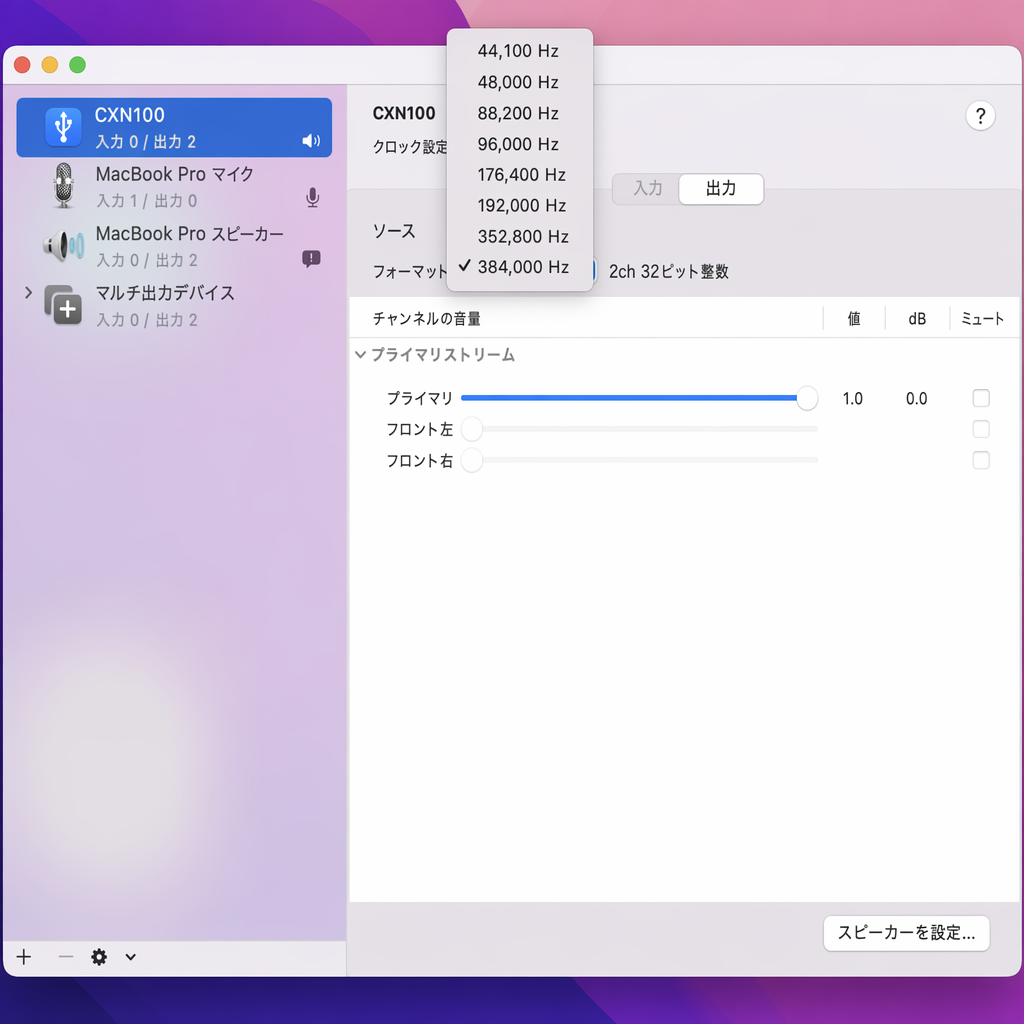Click the alert bubble icon on MacBook Pro スピーカー
Screen dimensions: 1024x1024
pos(312,259)
